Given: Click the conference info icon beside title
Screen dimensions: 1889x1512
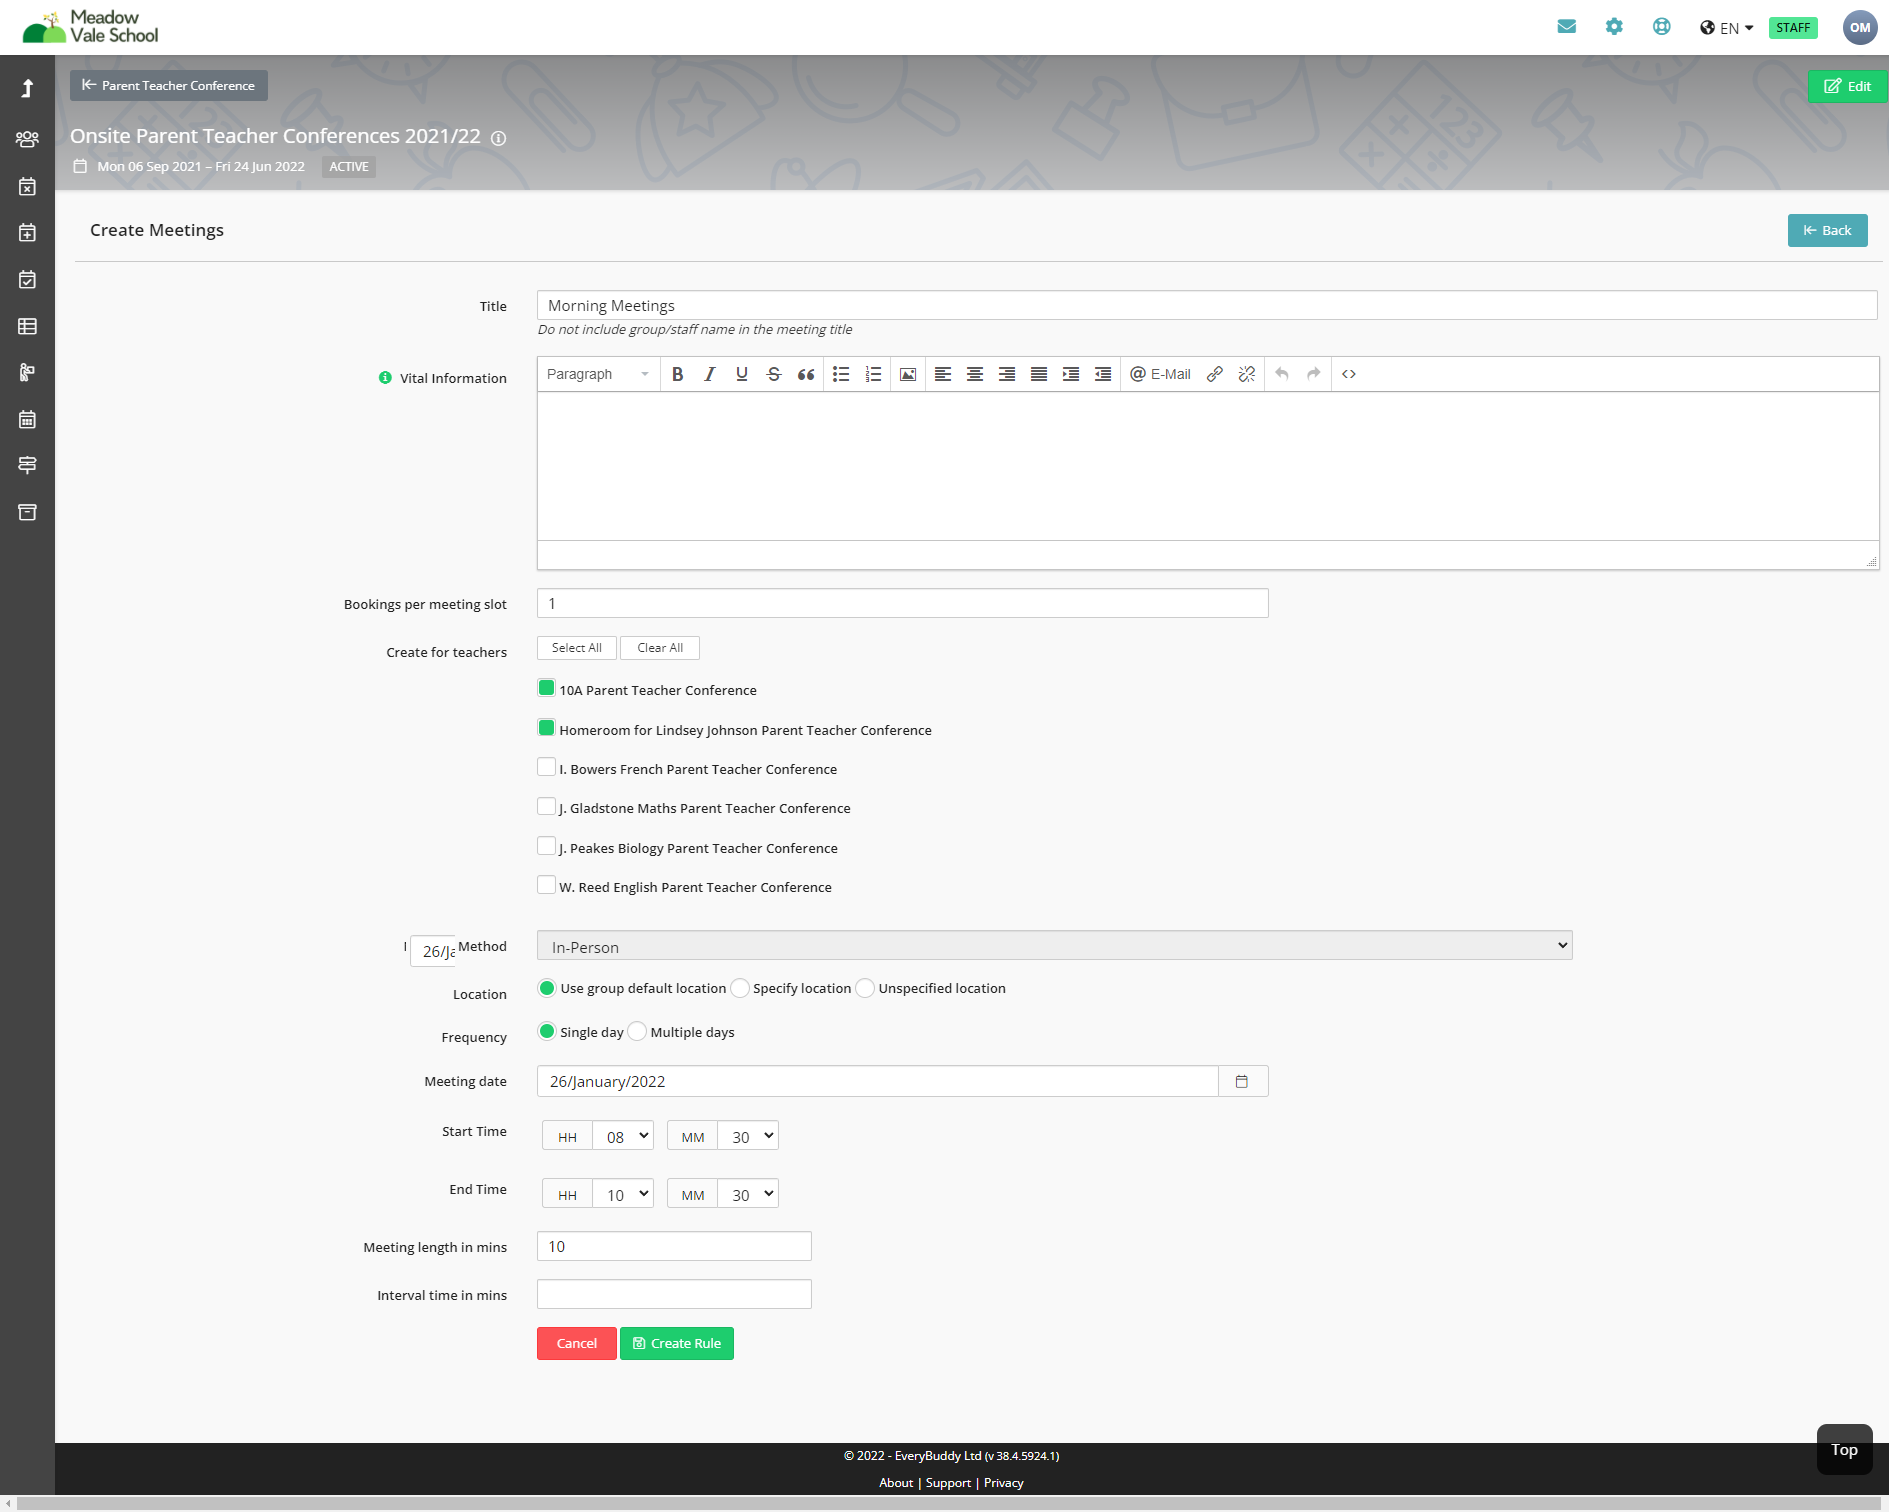Looking at the screenshot, I should coord(498,138).
